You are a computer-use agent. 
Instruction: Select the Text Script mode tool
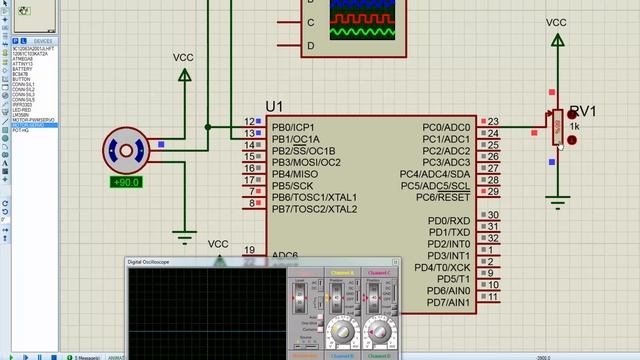pos(5,36)
